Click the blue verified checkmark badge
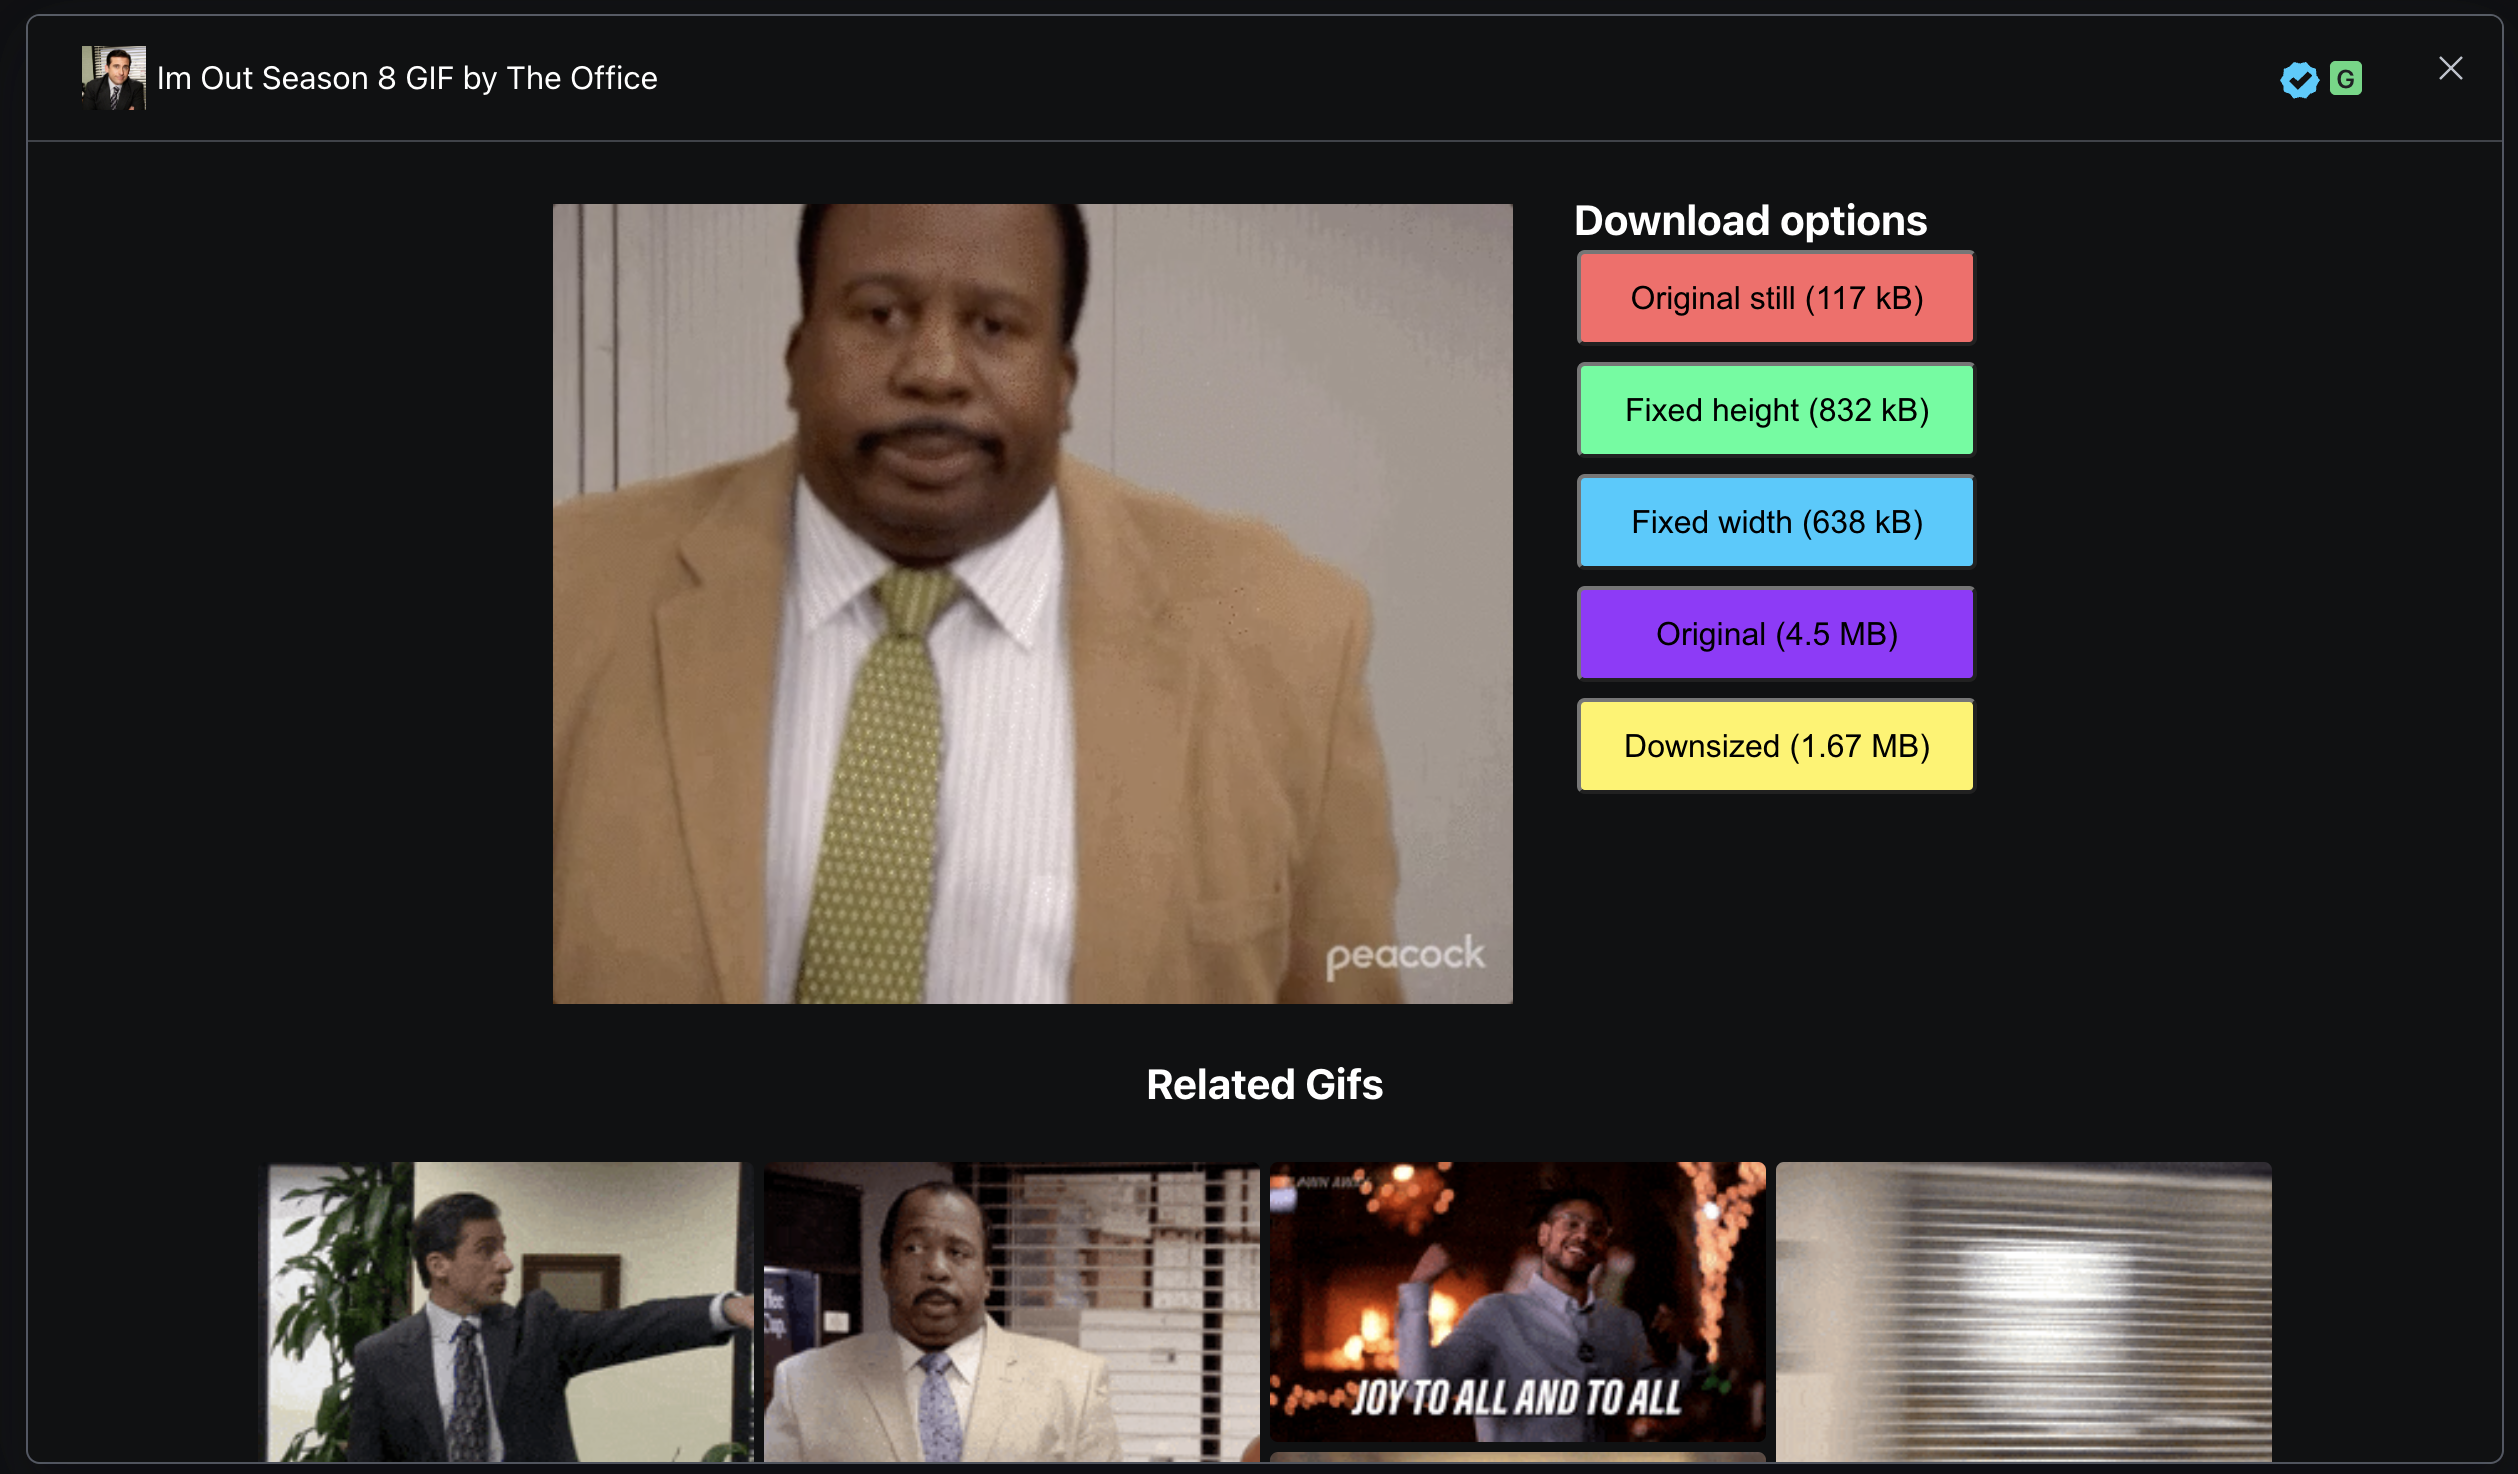2518x1474 pixels. click(x=2298, y=79)
